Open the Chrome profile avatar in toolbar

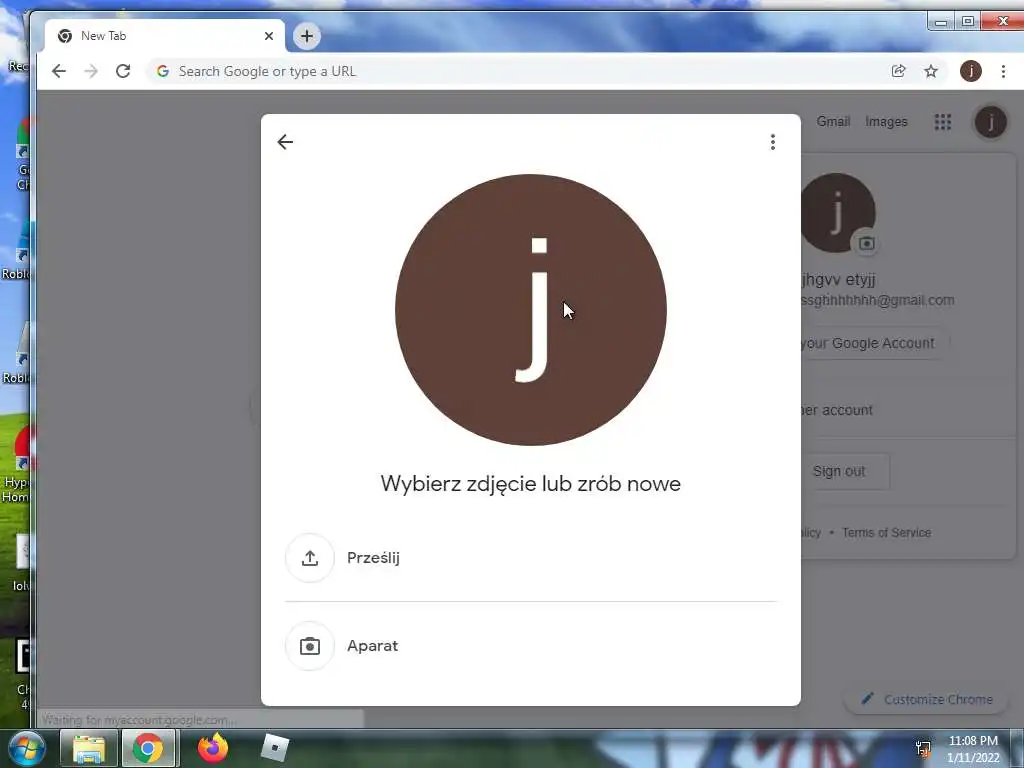(x=970, y=71)
